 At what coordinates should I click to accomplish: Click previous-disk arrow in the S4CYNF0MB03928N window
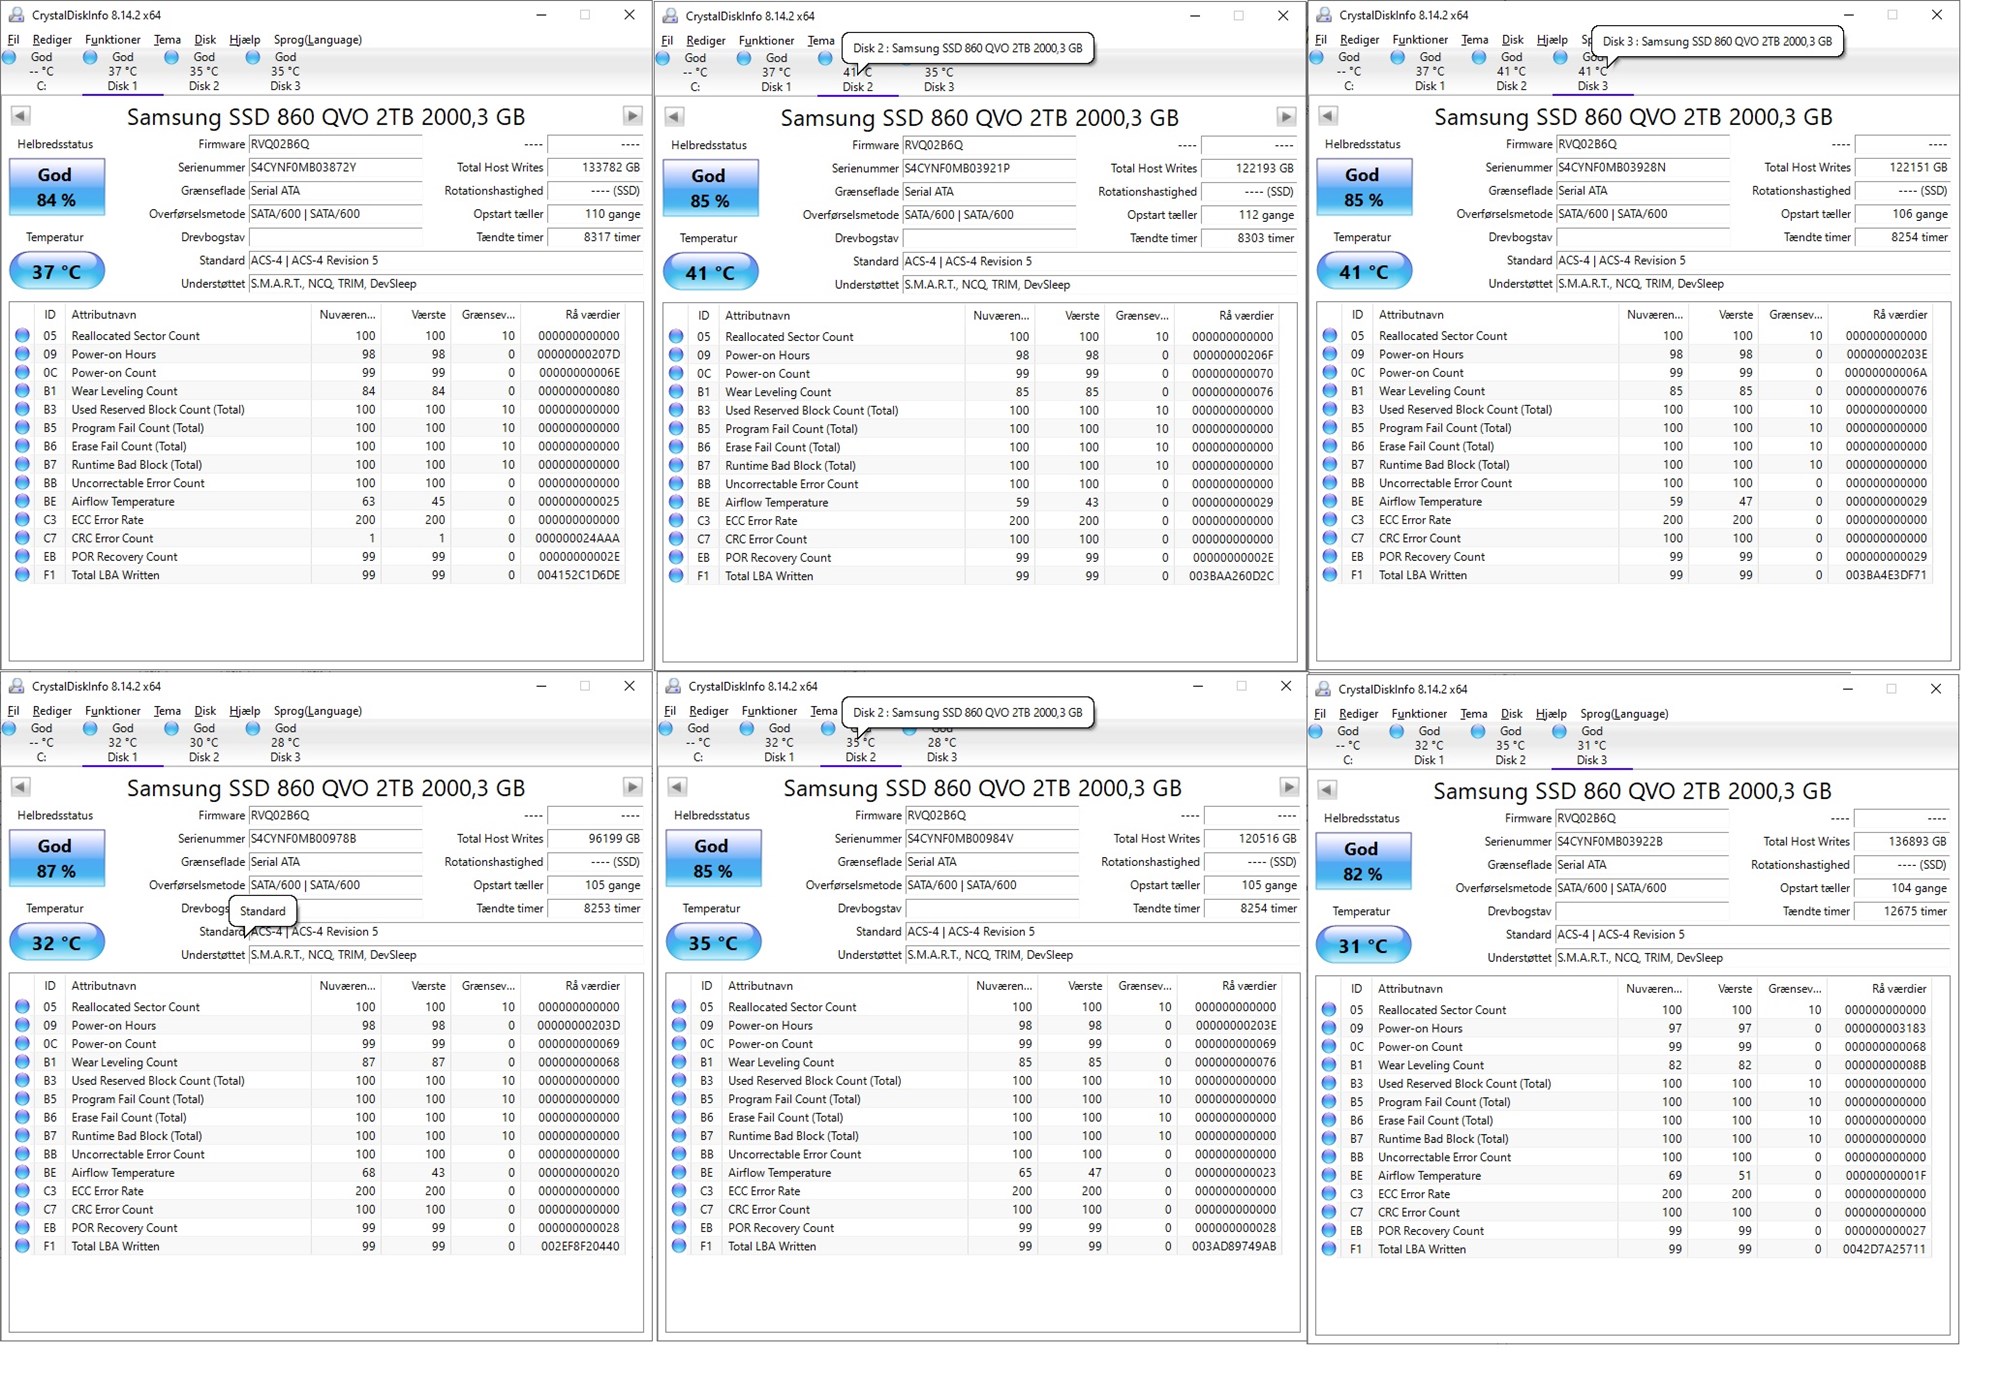pyautogui.click(x=1328, y=116)
